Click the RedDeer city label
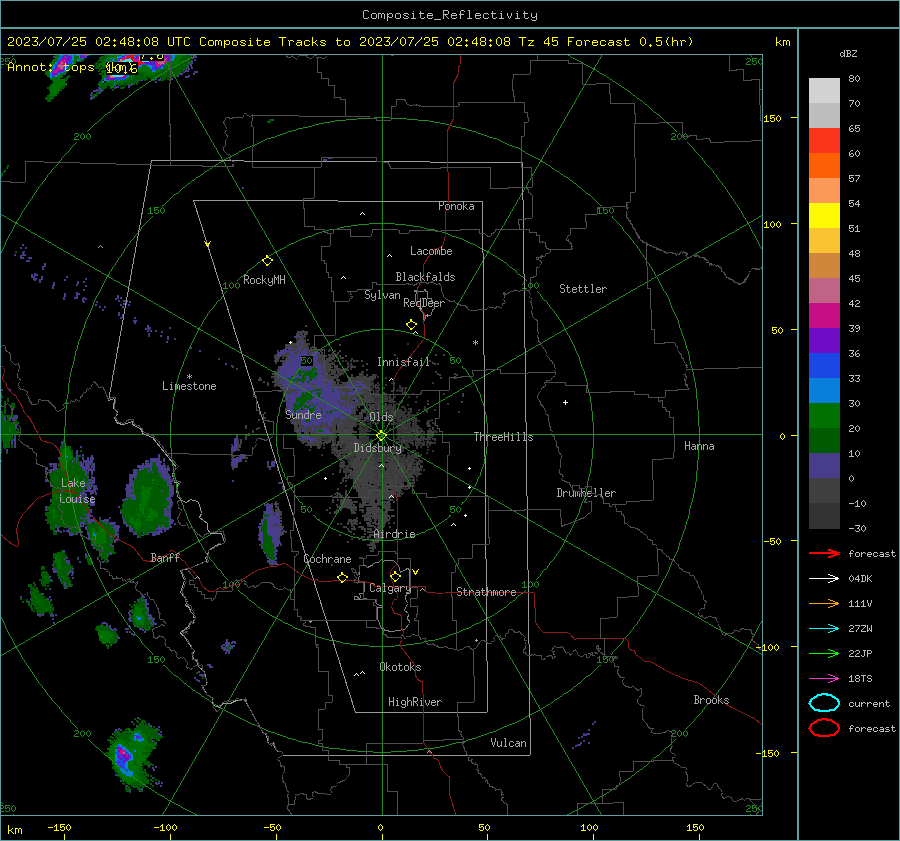This screenshot has width=900, height=841. [x=424, y=303]
